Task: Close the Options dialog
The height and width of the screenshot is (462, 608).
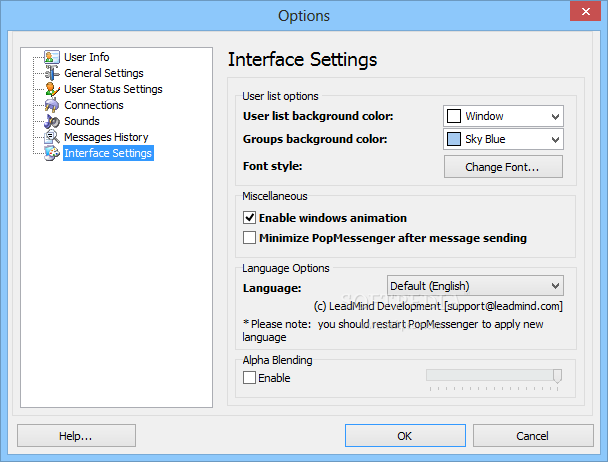Action: tap(586, 11)
